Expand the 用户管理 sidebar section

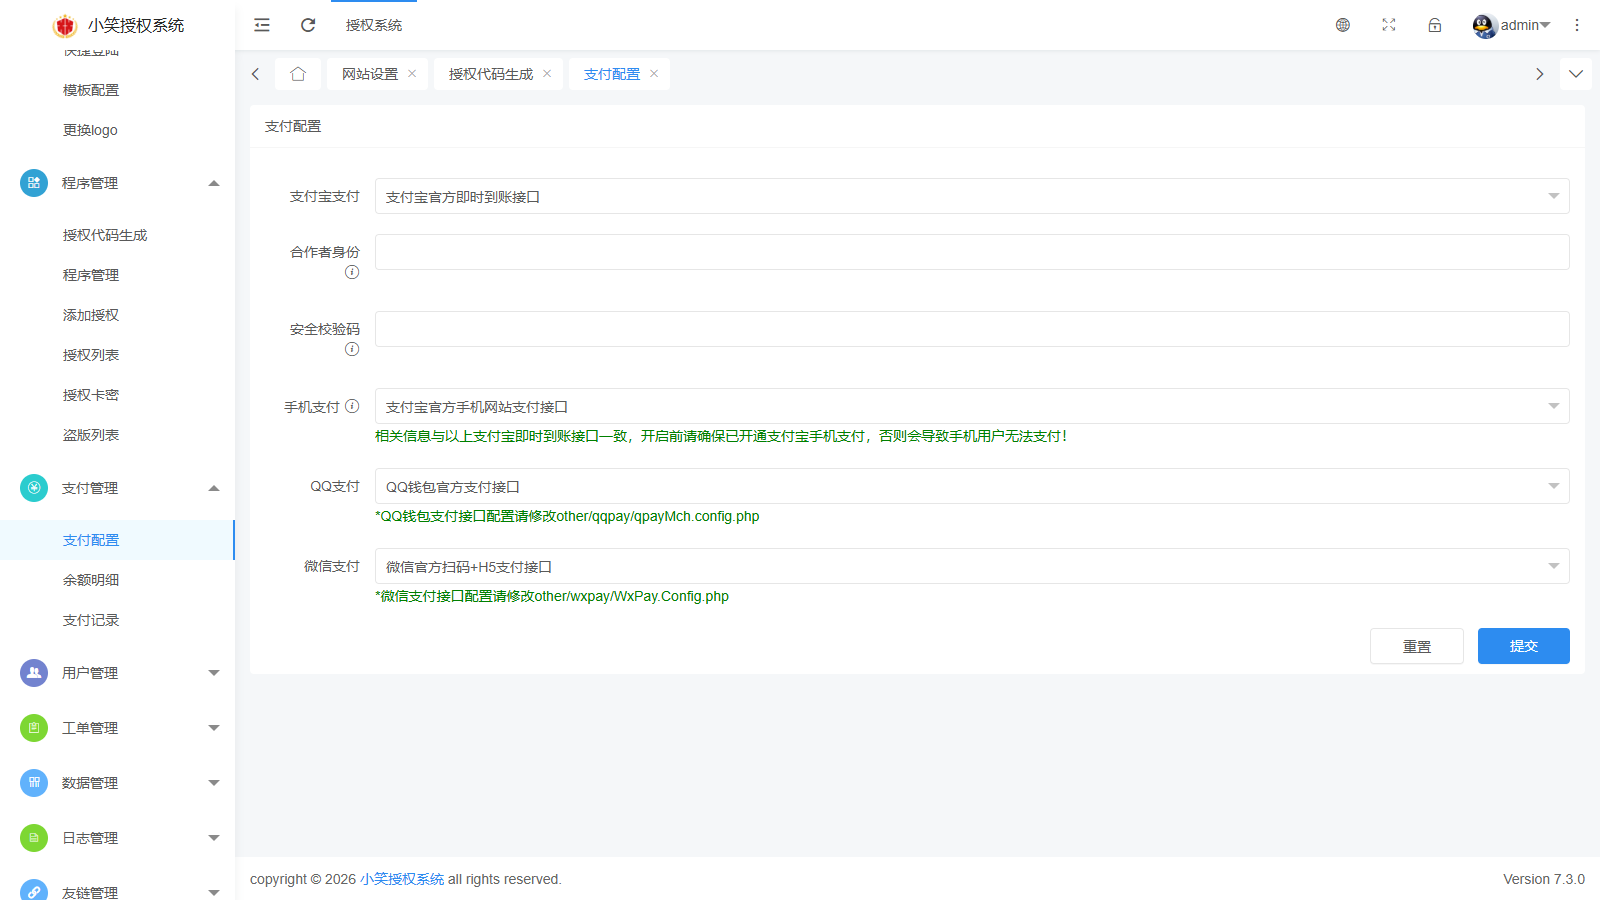118,673
